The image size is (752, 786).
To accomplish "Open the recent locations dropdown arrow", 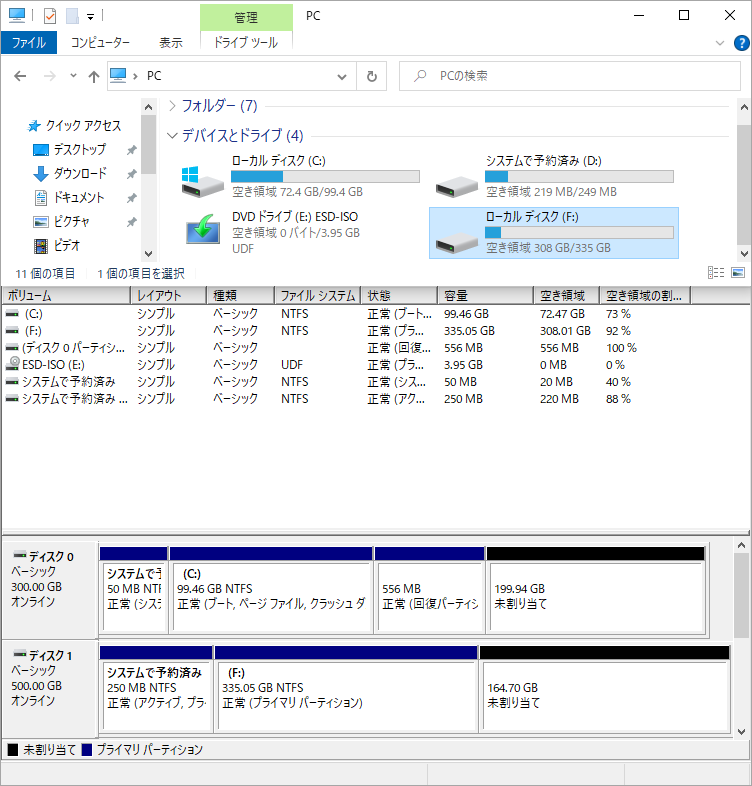I will (73, 76).
